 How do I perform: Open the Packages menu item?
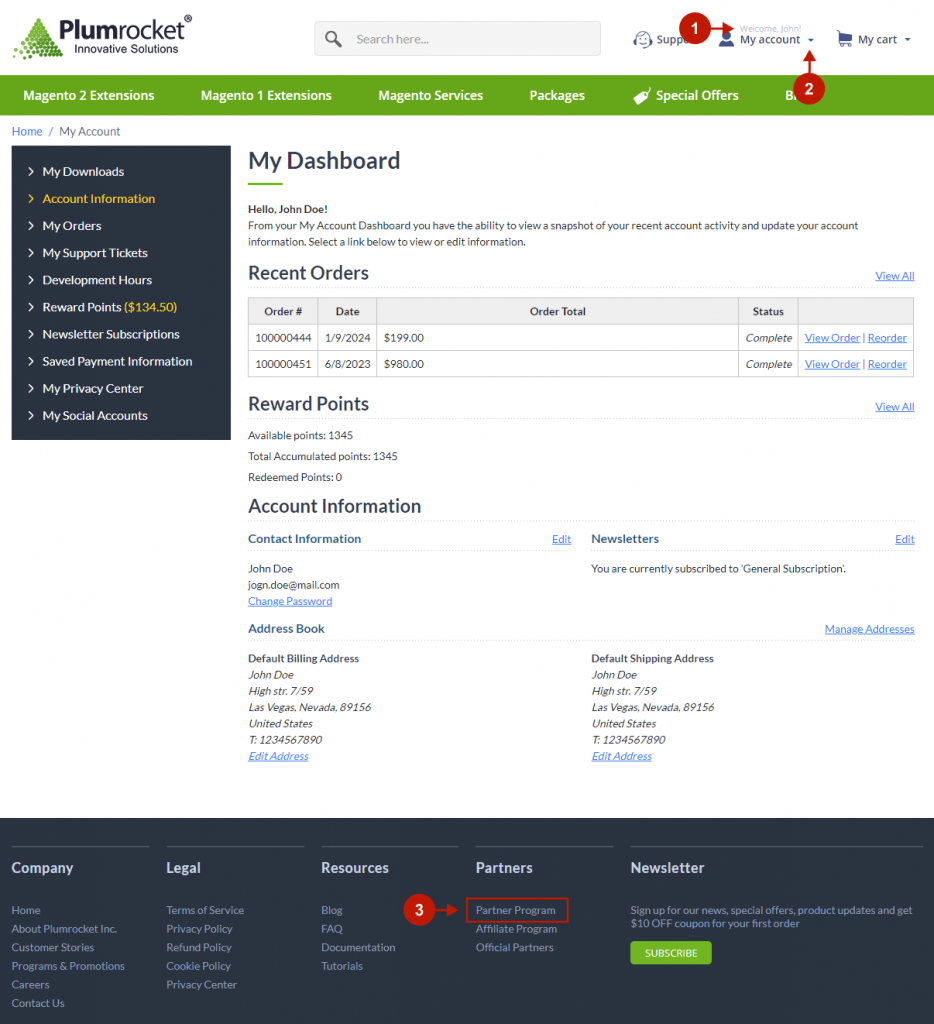click(x=557, y=95)
